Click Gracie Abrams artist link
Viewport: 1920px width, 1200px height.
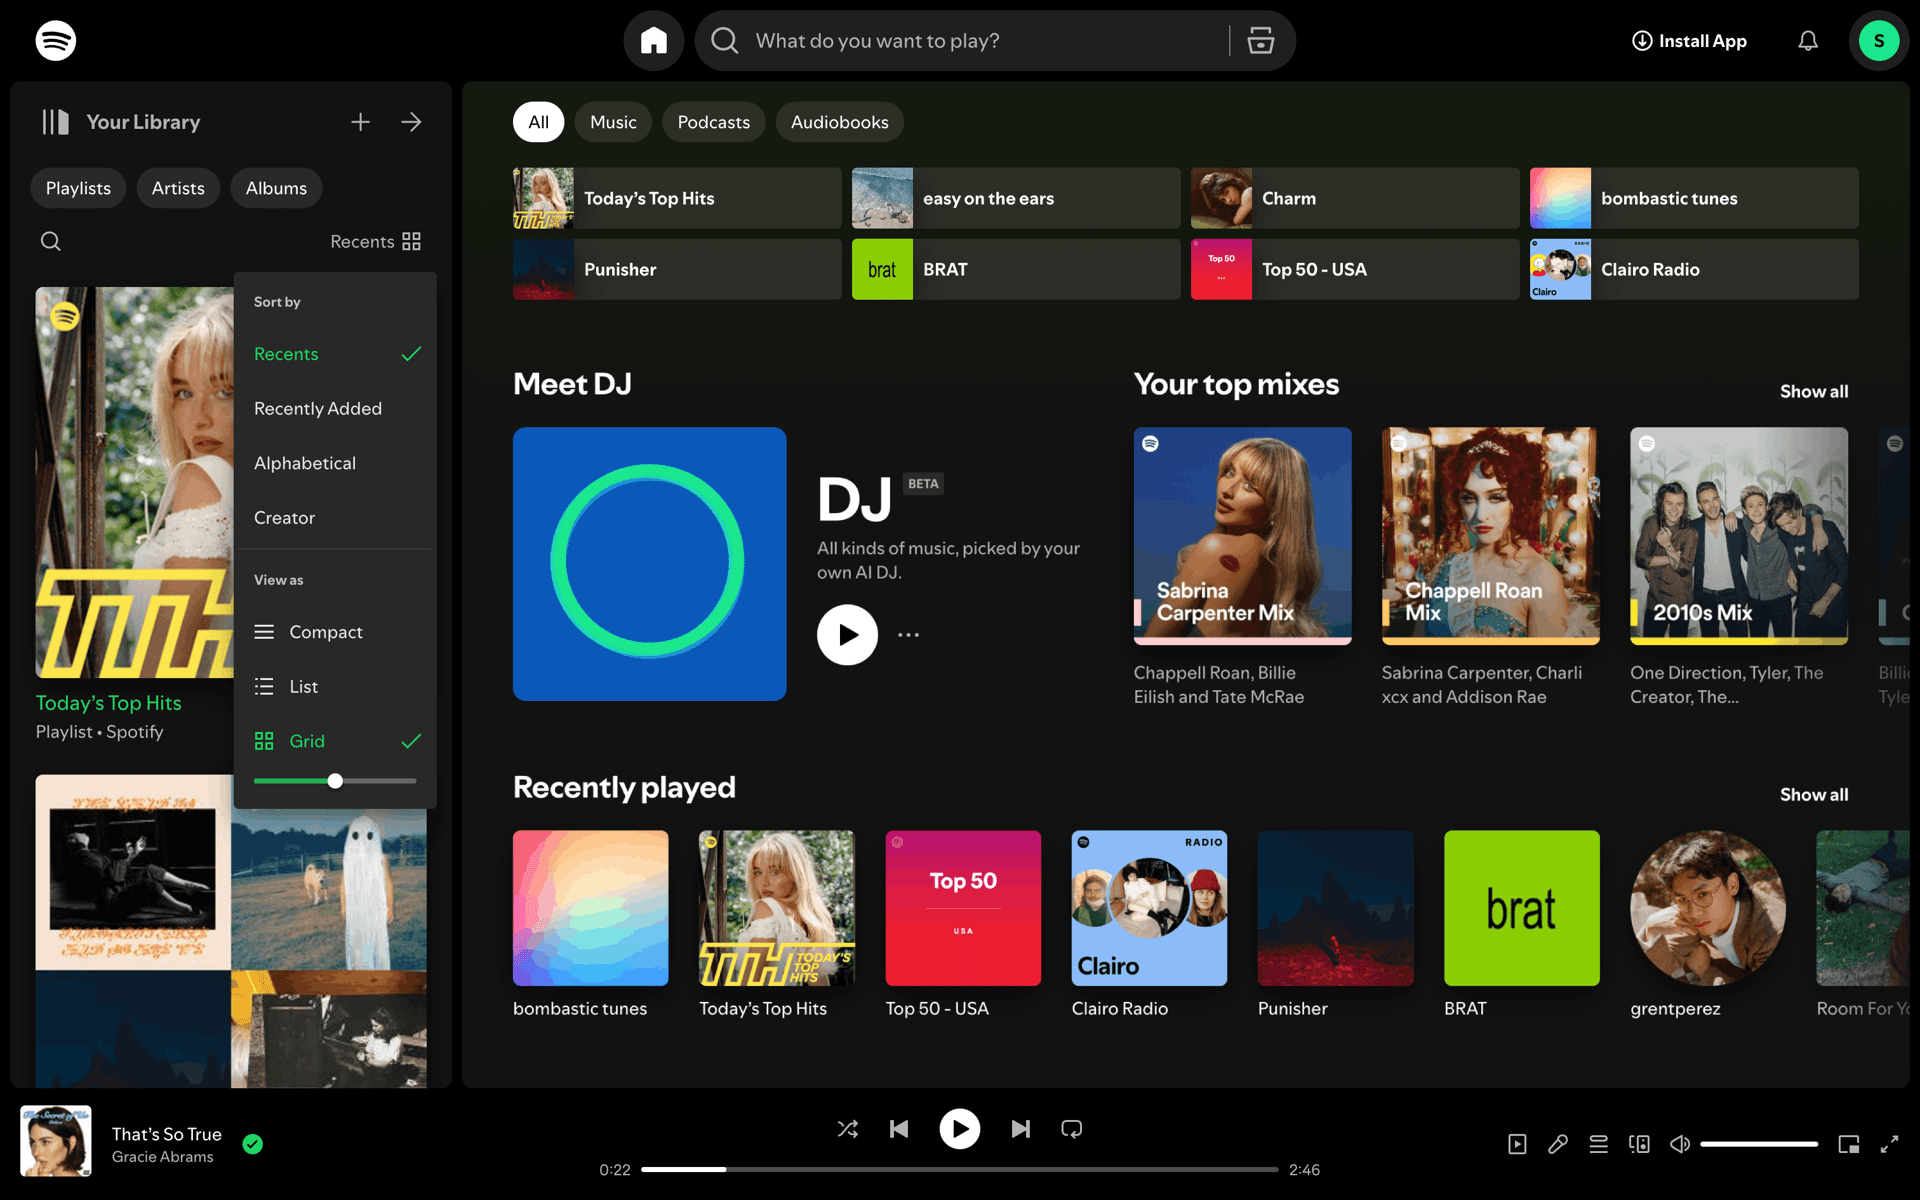tap(162, 1157)
